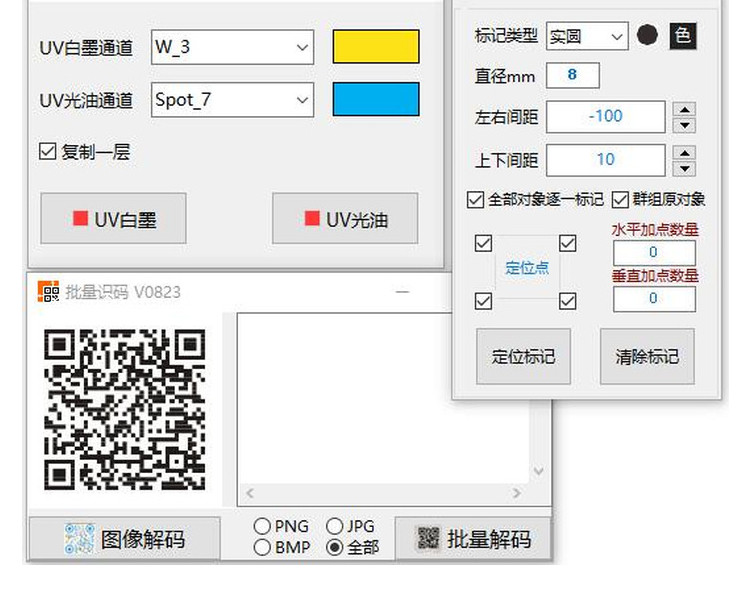Decrease 上下间距 with down arrow
The width and height of the screenshot is (750, 600).
684,168
